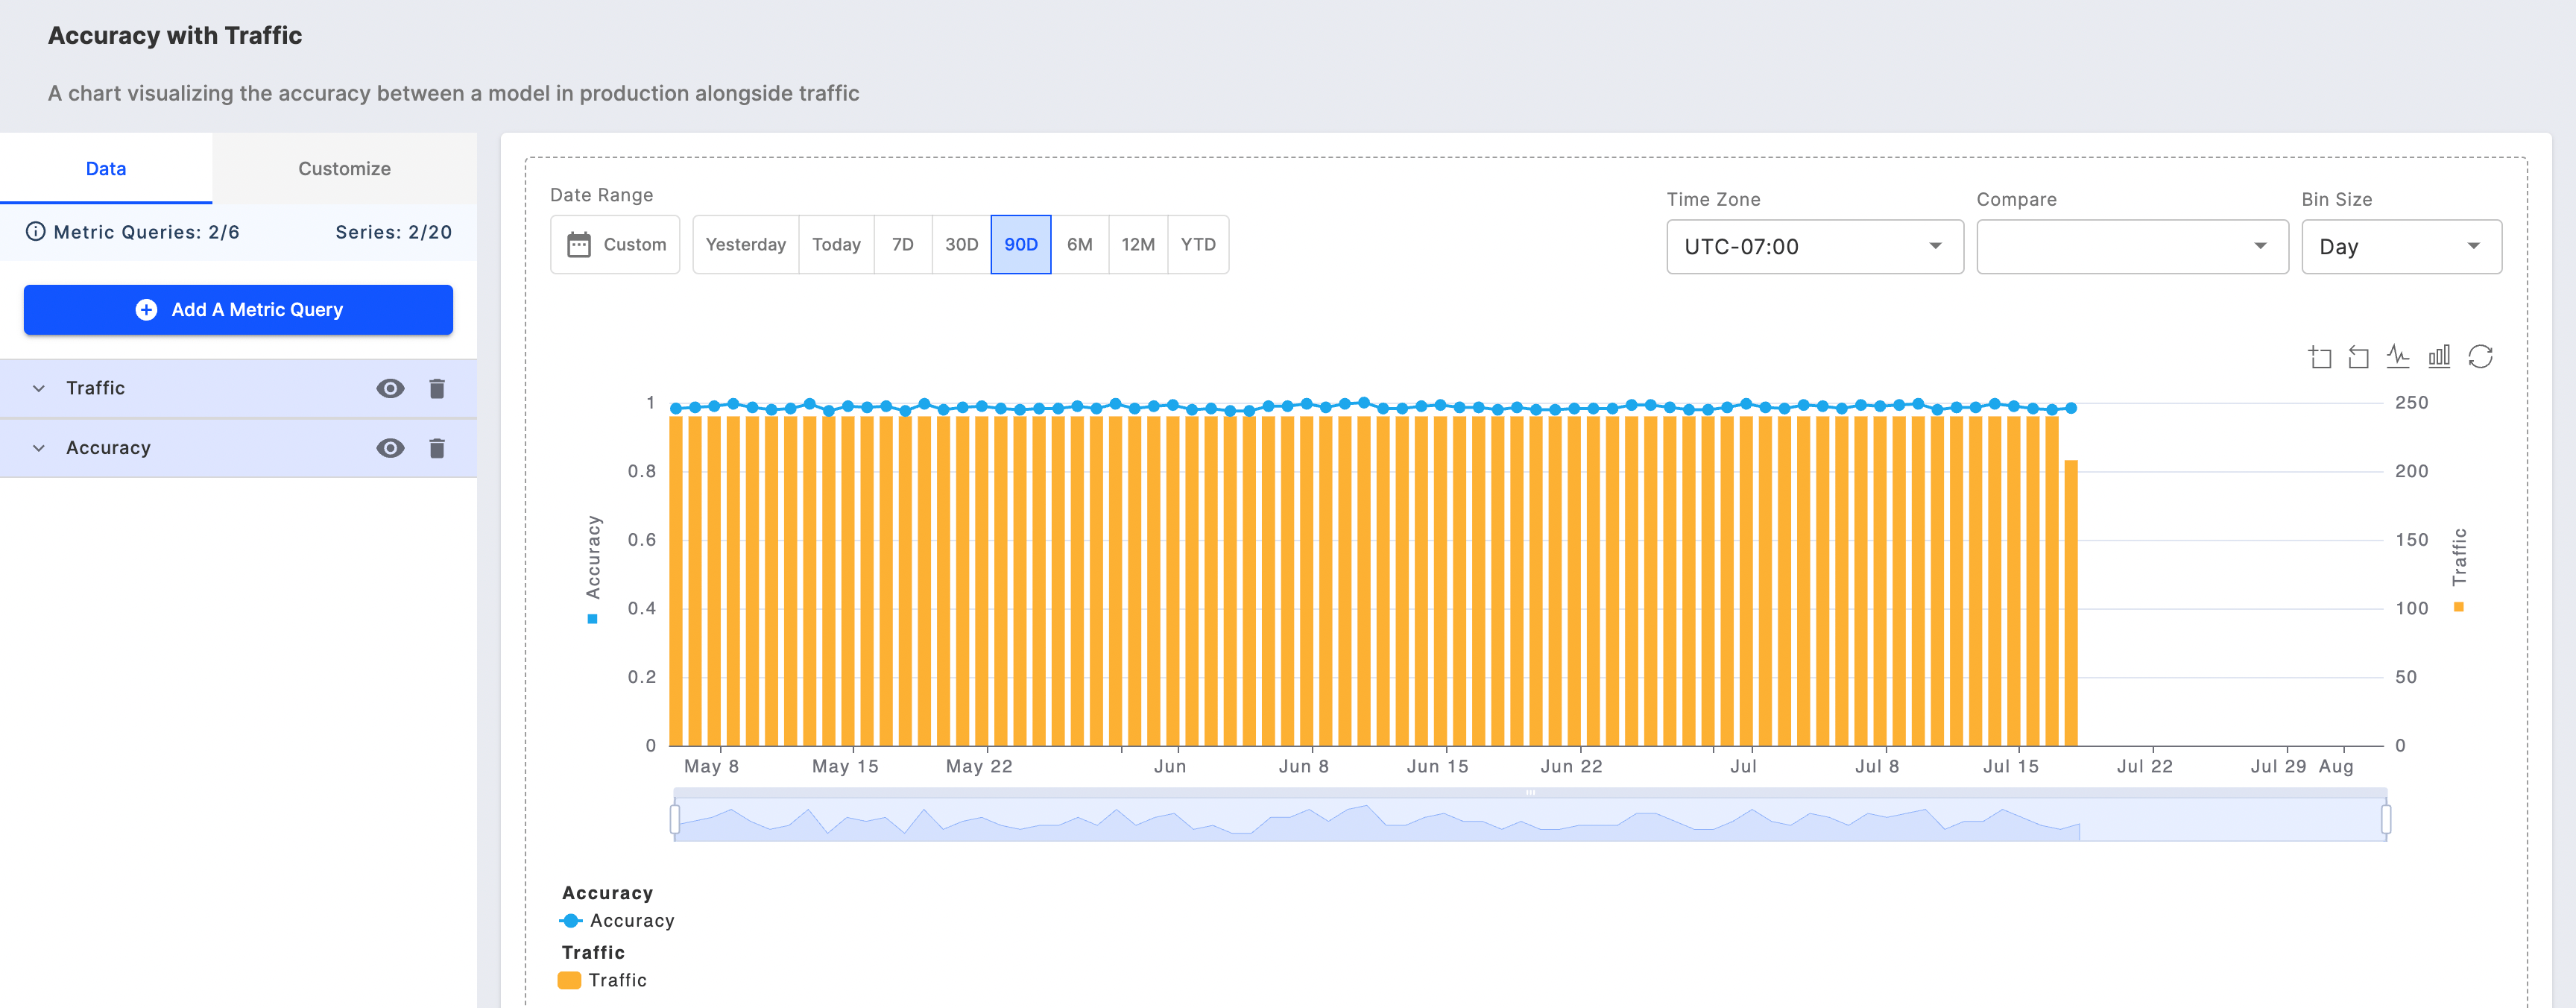Hide the Accuracy series with eye icon
2576x1008 pixels.
coord(390,448)
